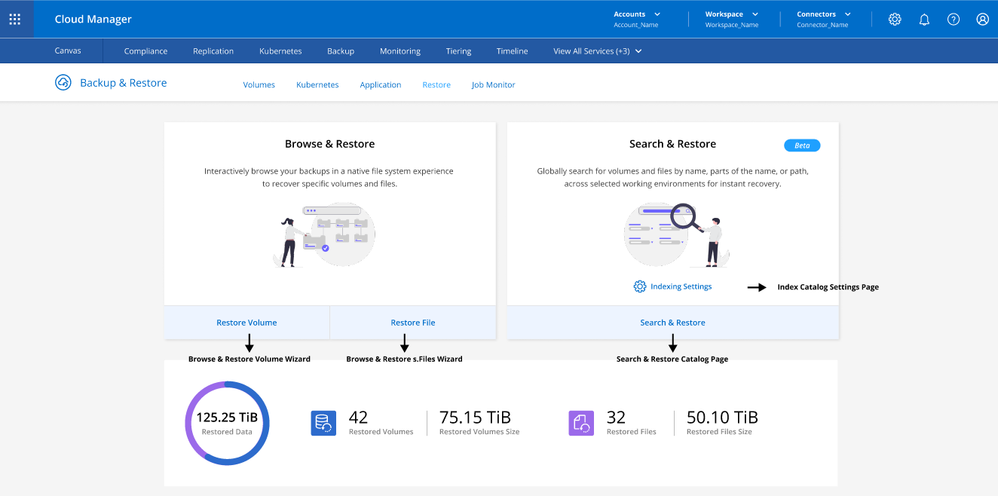Click the Restored Files purple icon
The height and width of the screenshot is (496, 998).
pyautogui.click(x=582, y=423)
